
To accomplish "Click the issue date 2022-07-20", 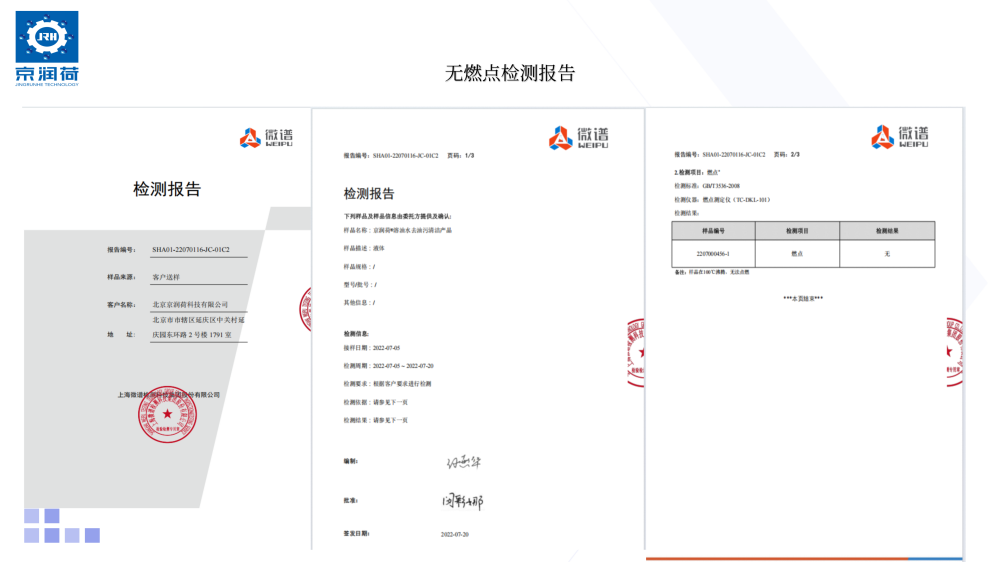I will (455, 534).
